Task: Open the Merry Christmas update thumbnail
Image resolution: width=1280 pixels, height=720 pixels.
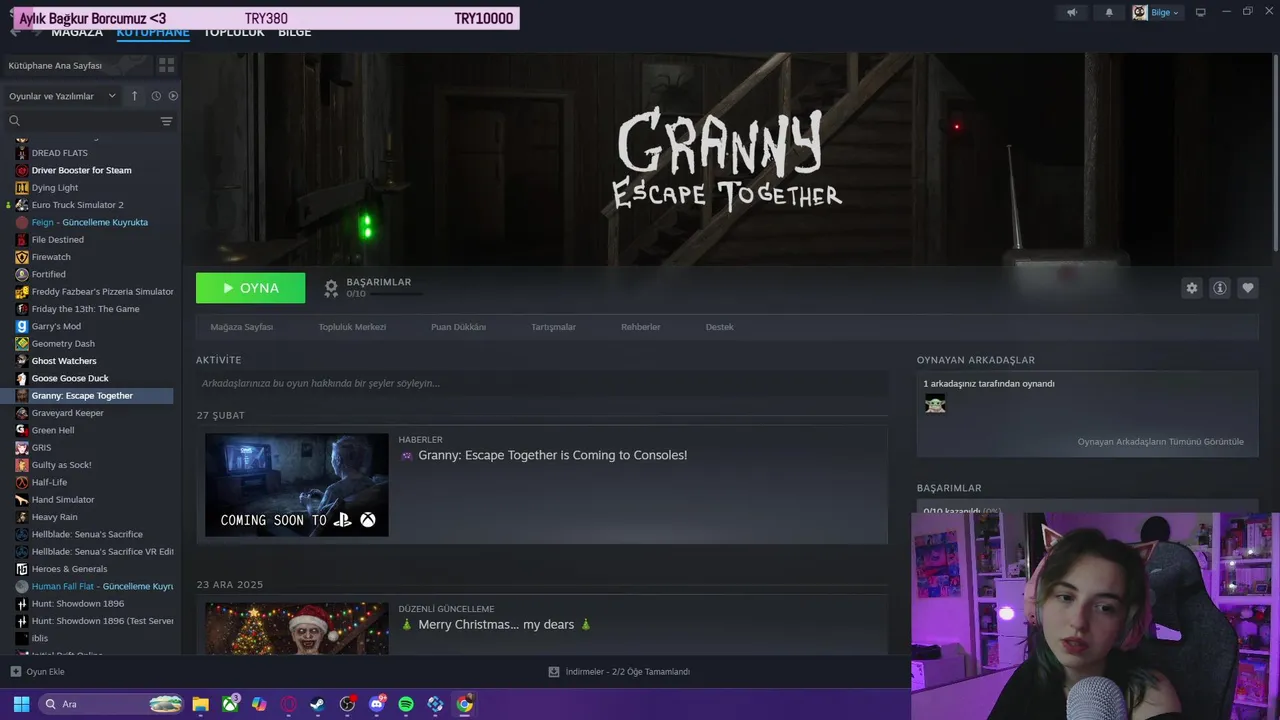Action: [297, 628]
